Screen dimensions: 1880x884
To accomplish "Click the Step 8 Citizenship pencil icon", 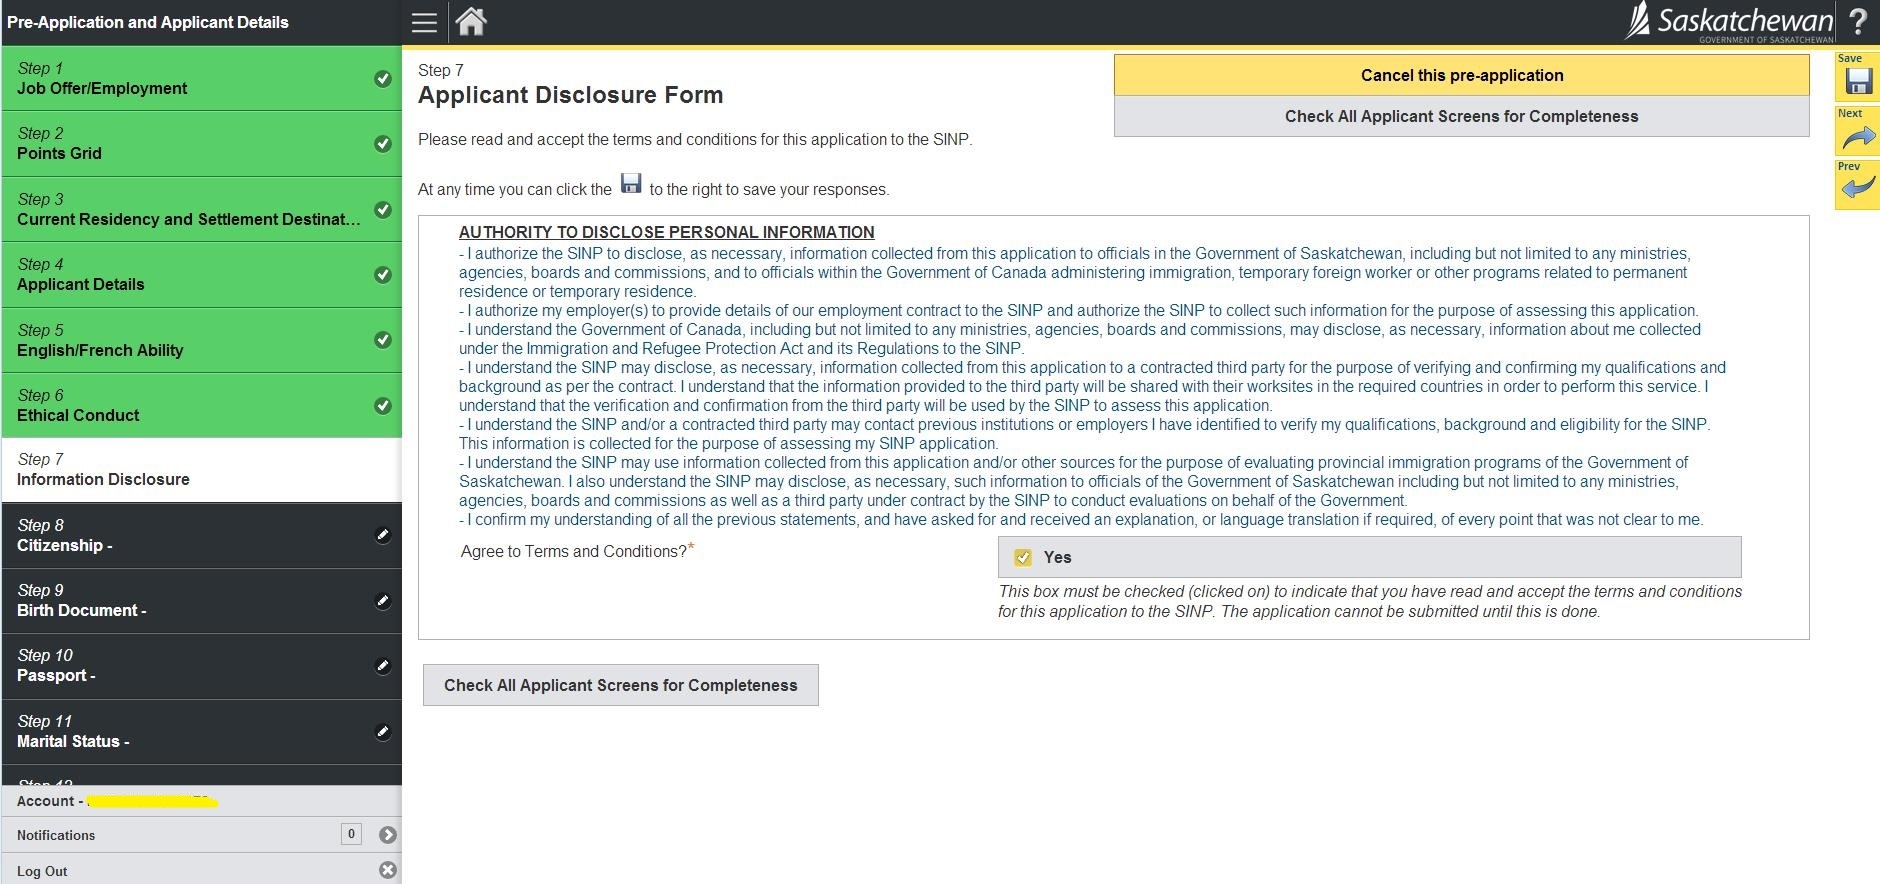I will [x=382, y=535].
